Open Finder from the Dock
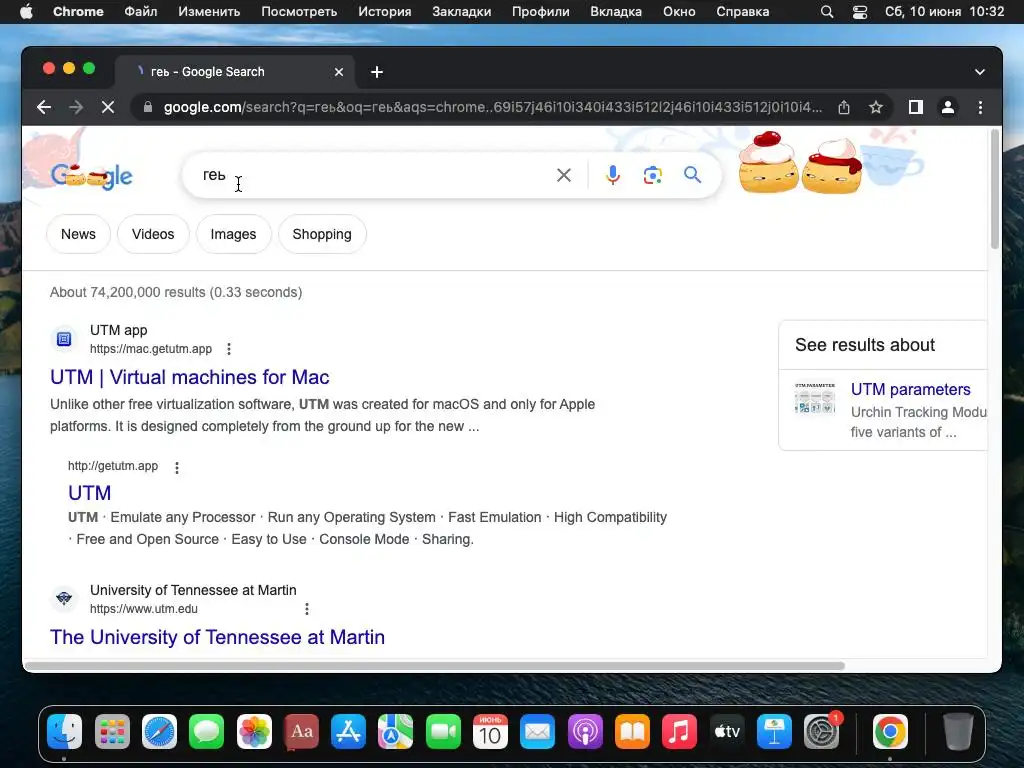This screenshot has width=1024, height=768. click(x=64, y=731)
